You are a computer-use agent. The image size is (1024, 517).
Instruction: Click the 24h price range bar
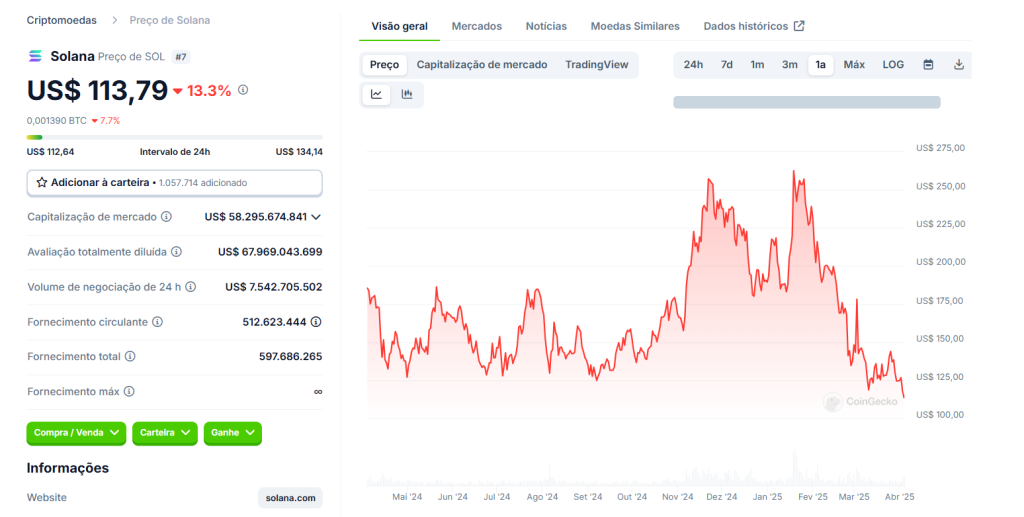pyautogui.click(x=174, y=137)
